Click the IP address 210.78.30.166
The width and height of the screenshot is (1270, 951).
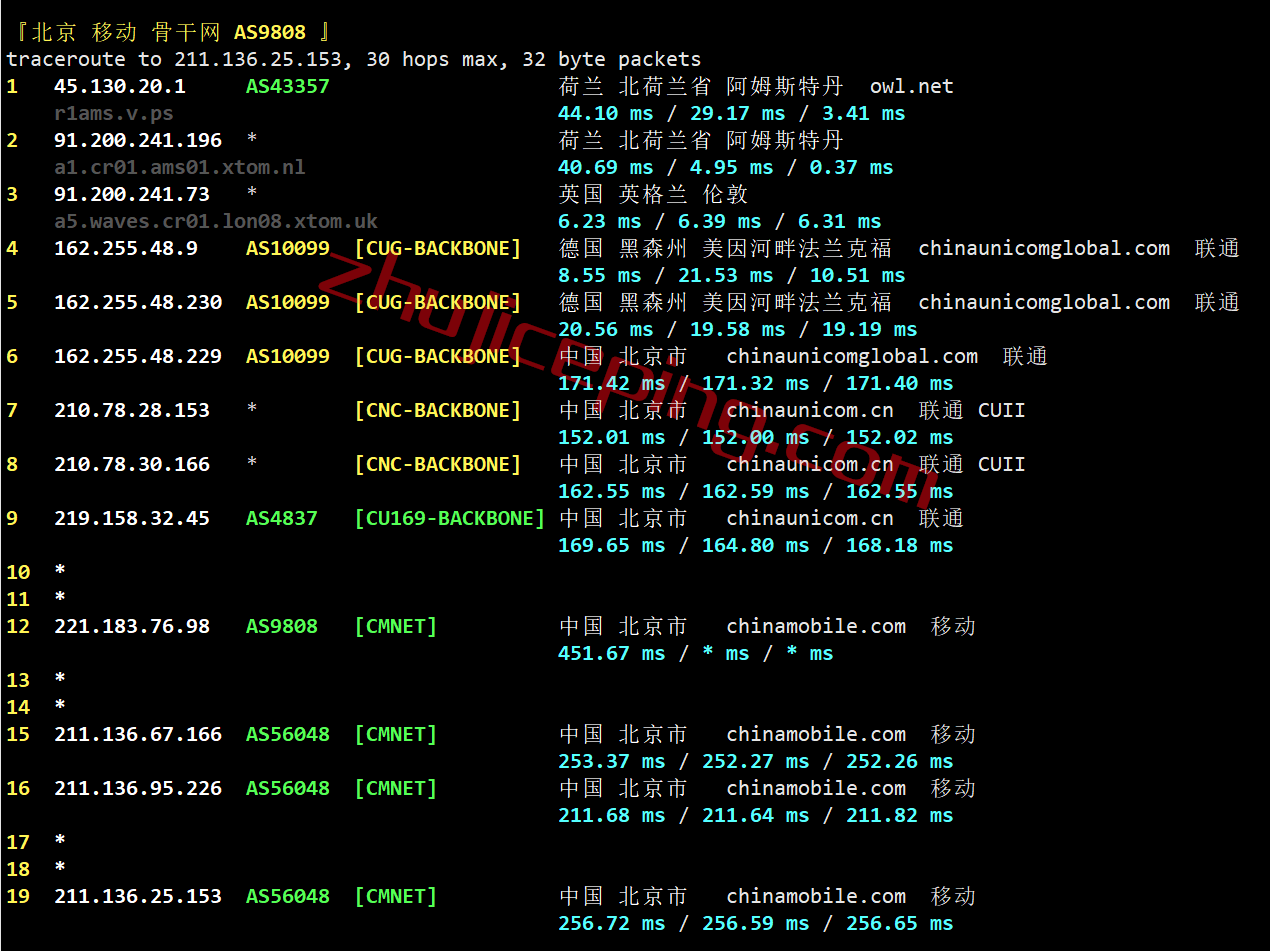tap(132, 464)
